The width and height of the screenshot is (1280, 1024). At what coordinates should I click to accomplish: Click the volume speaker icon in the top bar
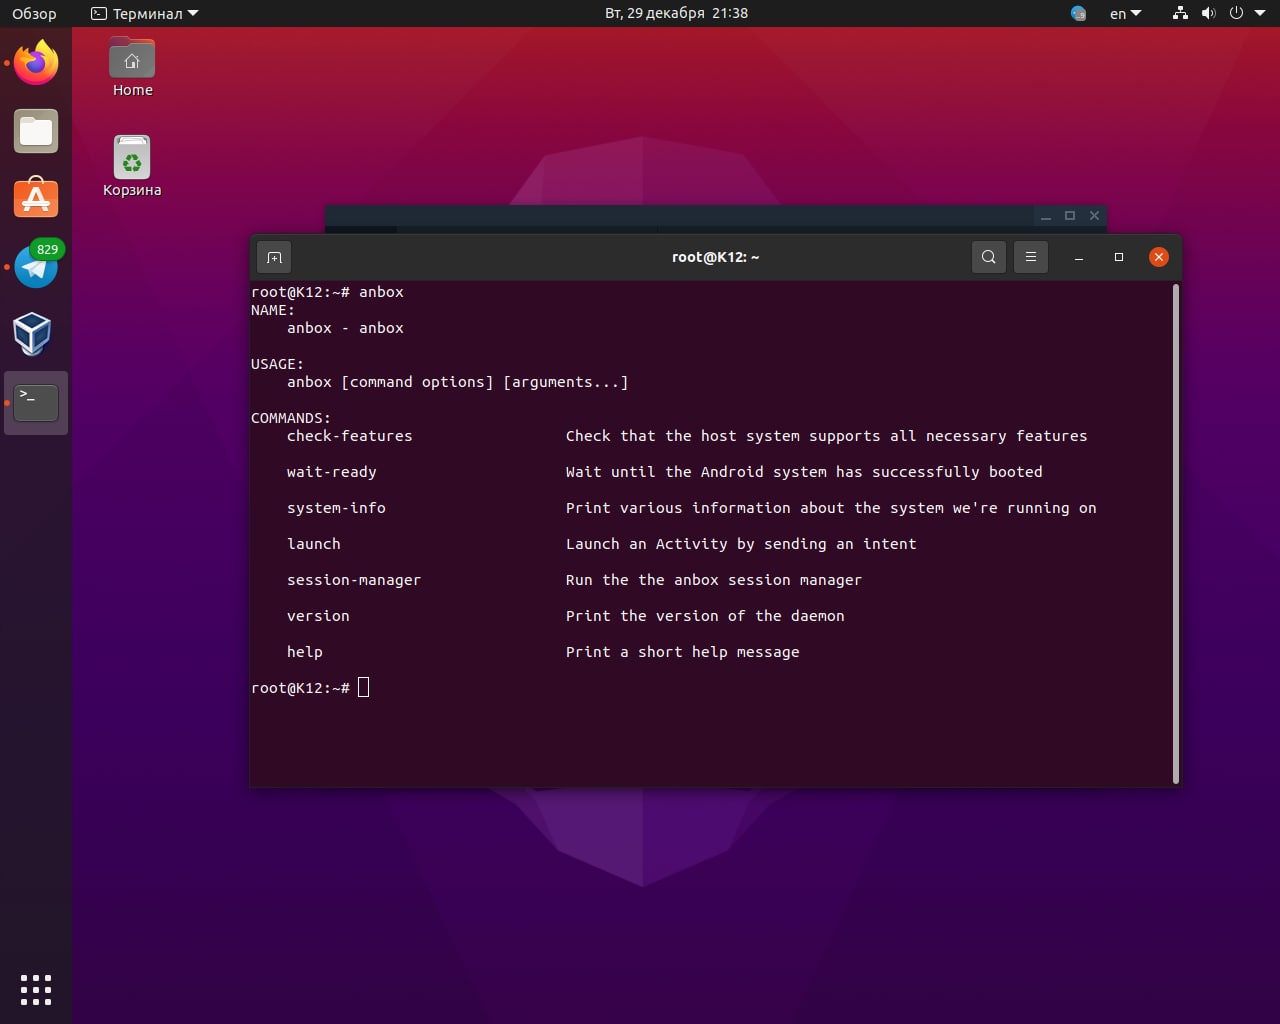click(x=1208, y=13)
